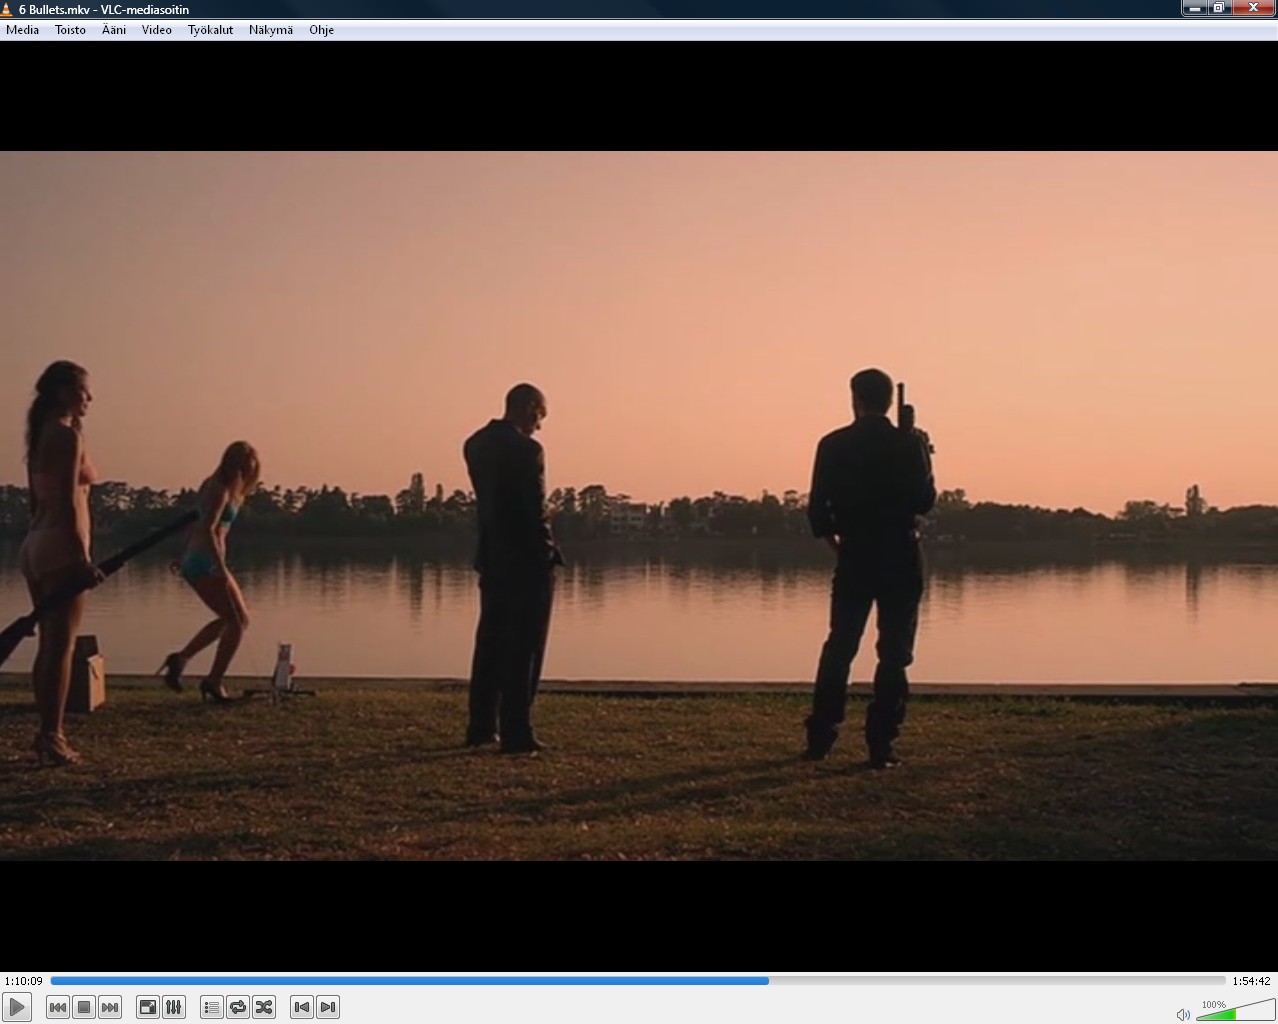Toggle fullscreen video mode
This screenshot has height=1024, width=1278.
[147, 1007]
